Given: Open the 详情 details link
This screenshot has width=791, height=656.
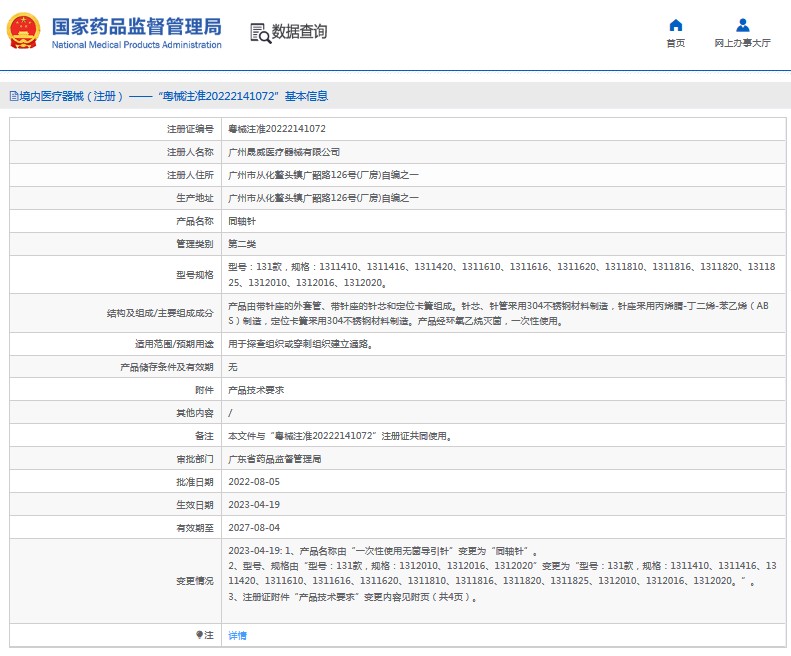Looking at the screenshot, I should 237,635.
